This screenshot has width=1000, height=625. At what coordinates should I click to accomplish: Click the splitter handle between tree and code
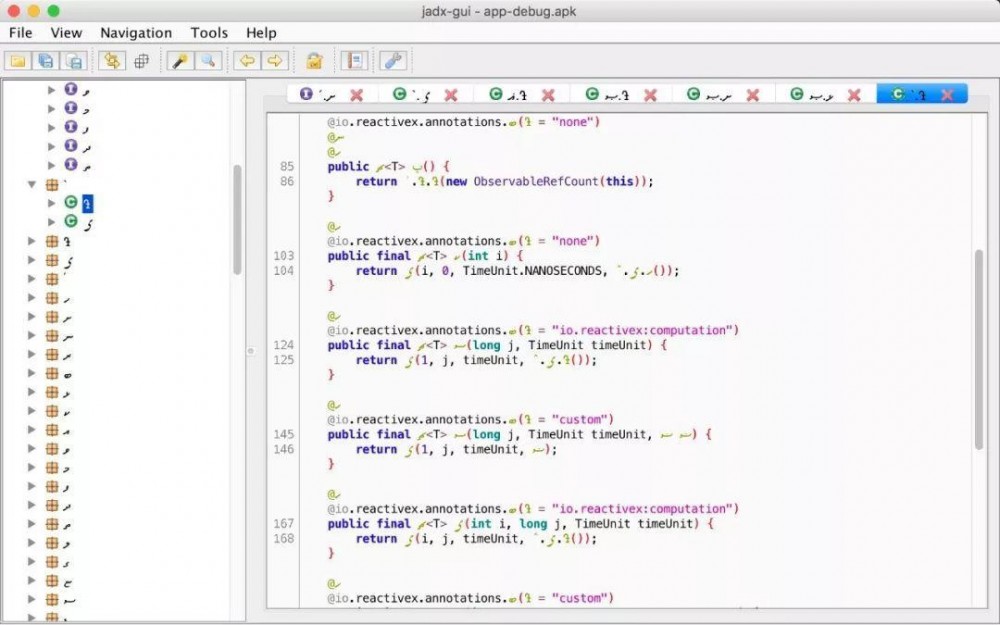[x=251, y=351]
